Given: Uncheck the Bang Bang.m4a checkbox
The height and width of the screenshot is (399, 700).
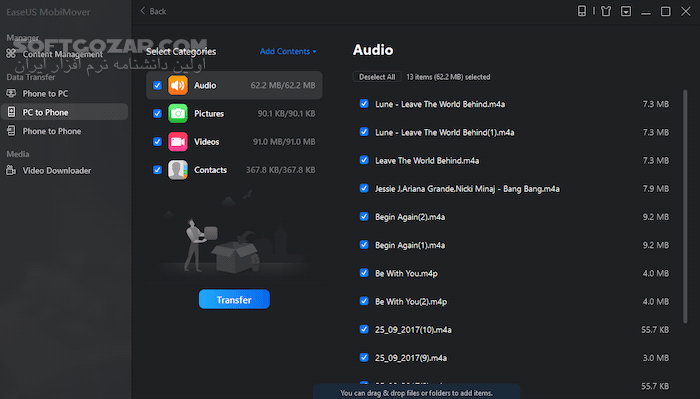Looking at the screenshot, I should tap(364, 188).
